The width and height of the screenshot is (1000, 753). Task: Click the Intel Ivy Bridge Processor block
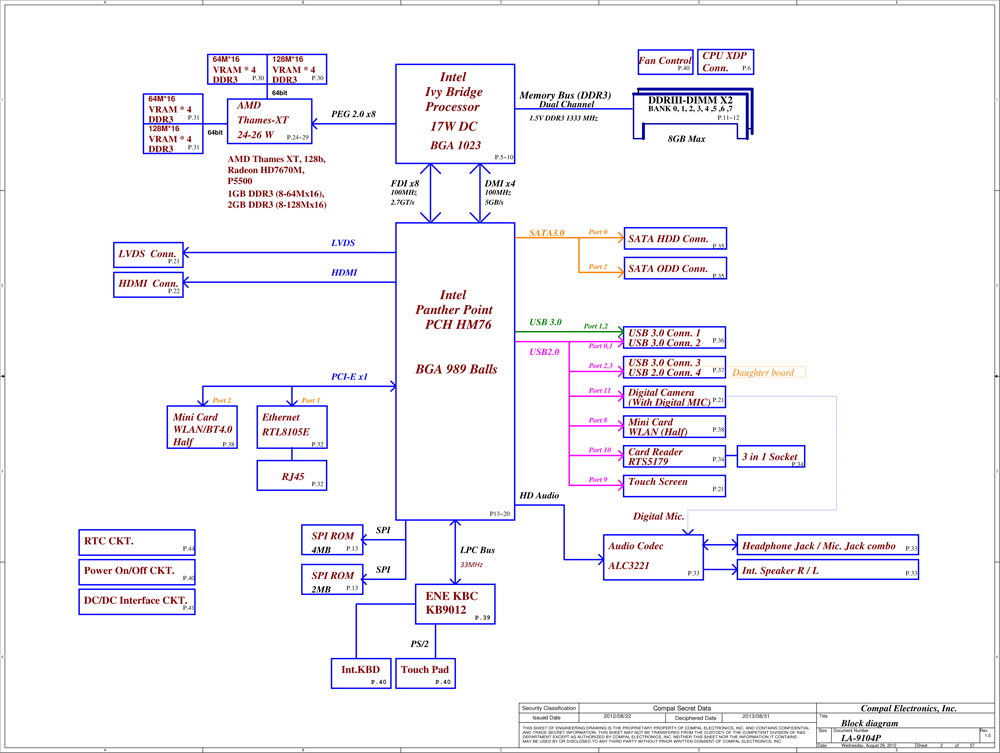coord(455,113)
